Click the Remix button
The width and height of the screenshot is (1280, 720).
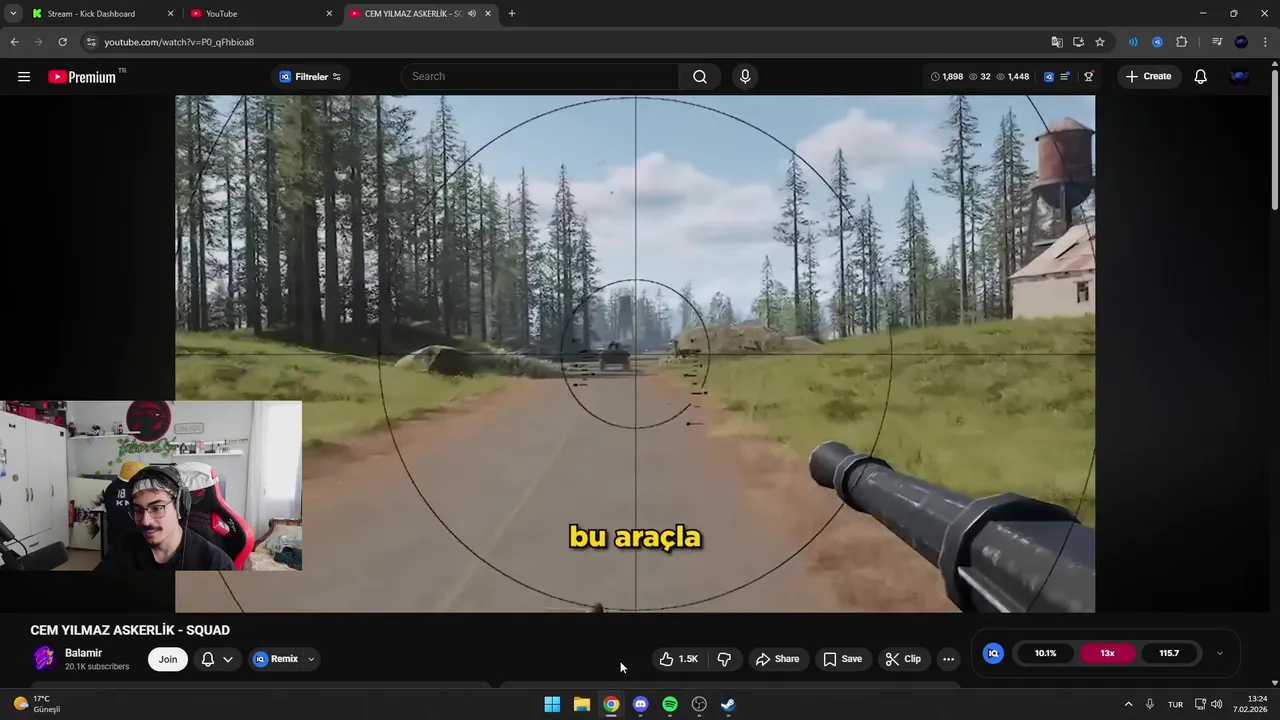pyautogui.click(x=276, y=659)
